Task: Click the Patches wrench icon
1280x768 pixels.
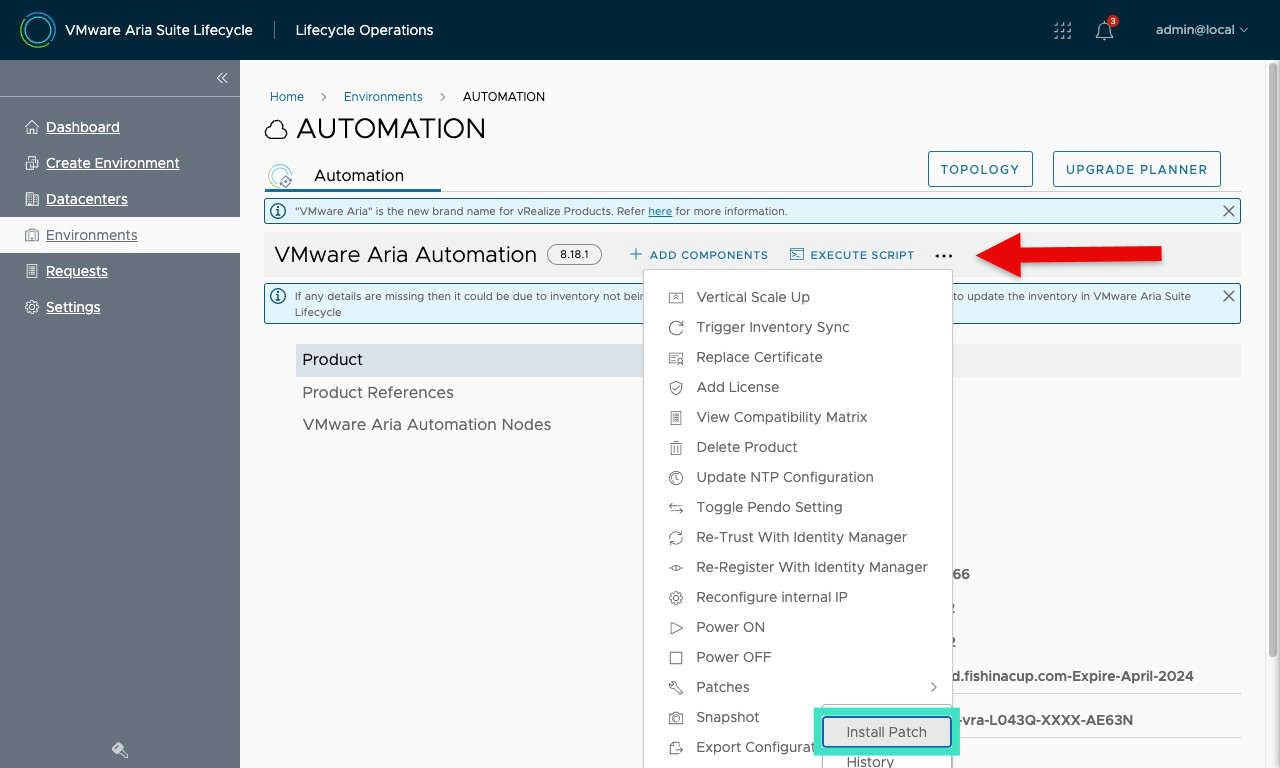Action: tap(676, 687)
